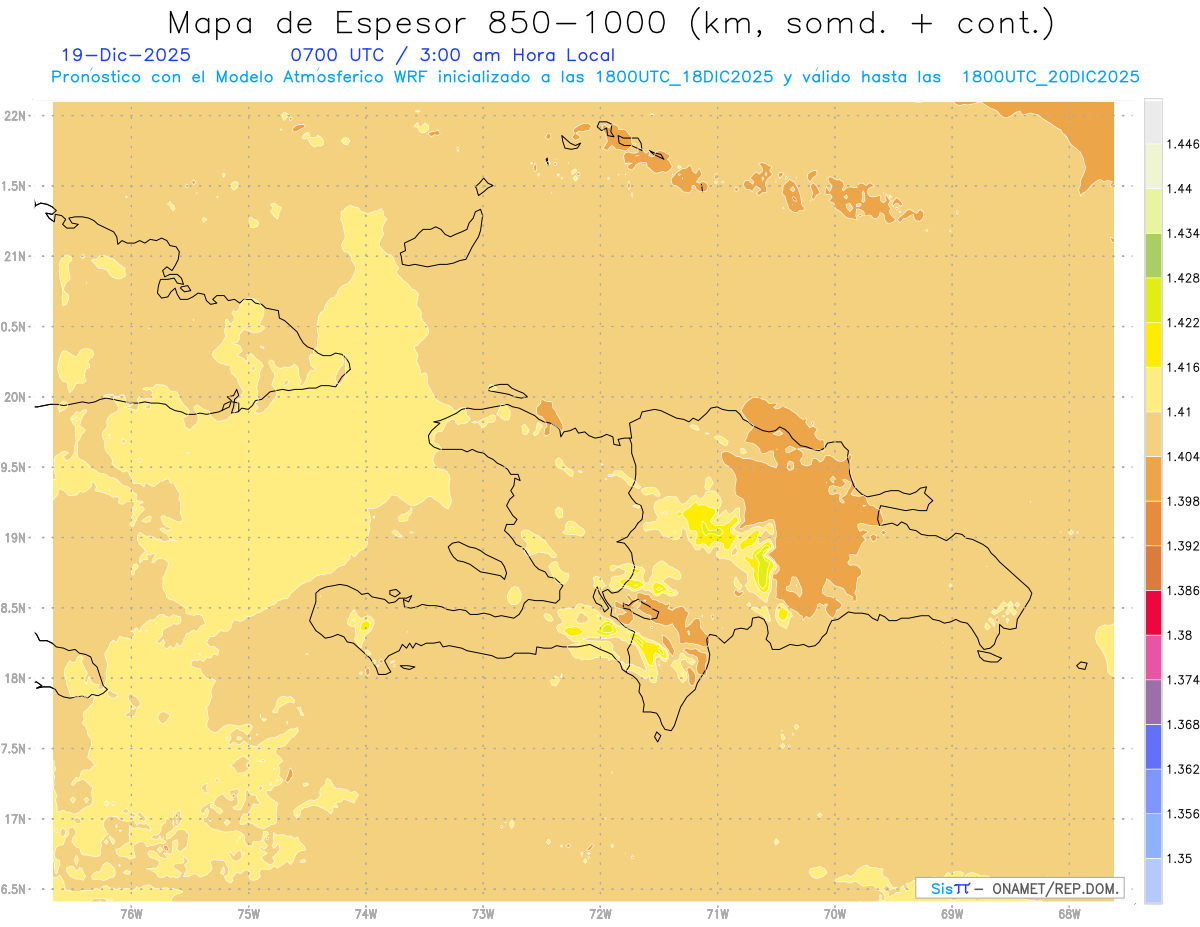
Task: Click the legend value "1.374"
Action: 1184,680
